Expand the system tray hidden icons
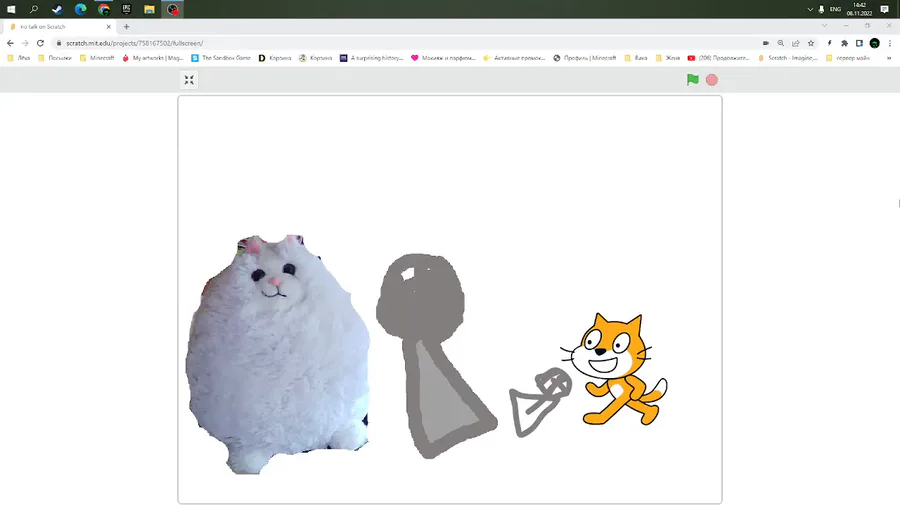The image size is (900, 506). [810, 9]
